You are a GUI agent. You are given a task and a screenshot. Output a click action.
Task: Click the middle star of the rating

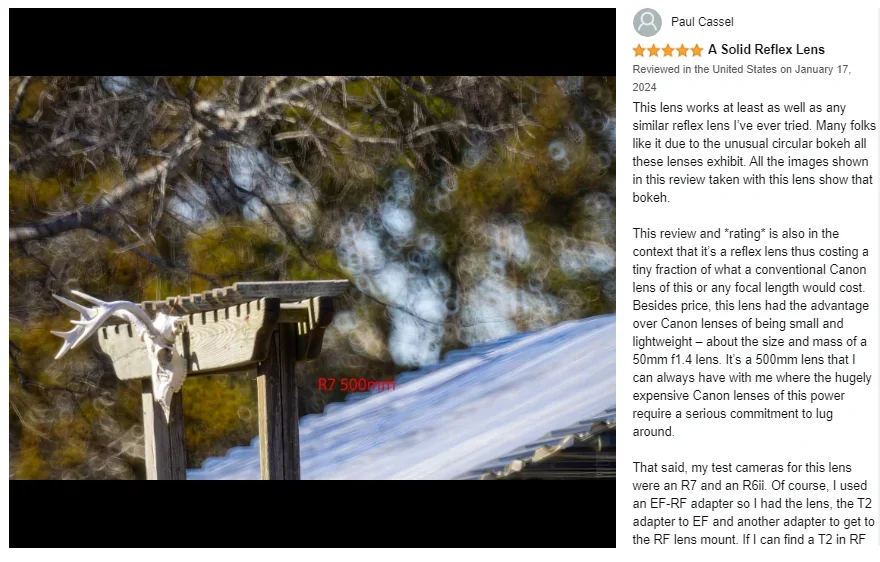(x=668, y=51)
